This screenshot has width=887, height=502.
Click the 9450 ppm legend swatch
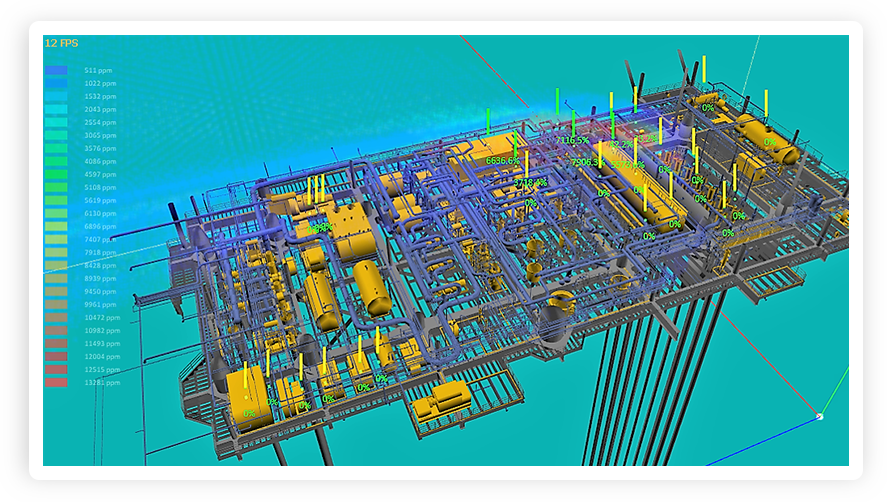coord(56,291)
